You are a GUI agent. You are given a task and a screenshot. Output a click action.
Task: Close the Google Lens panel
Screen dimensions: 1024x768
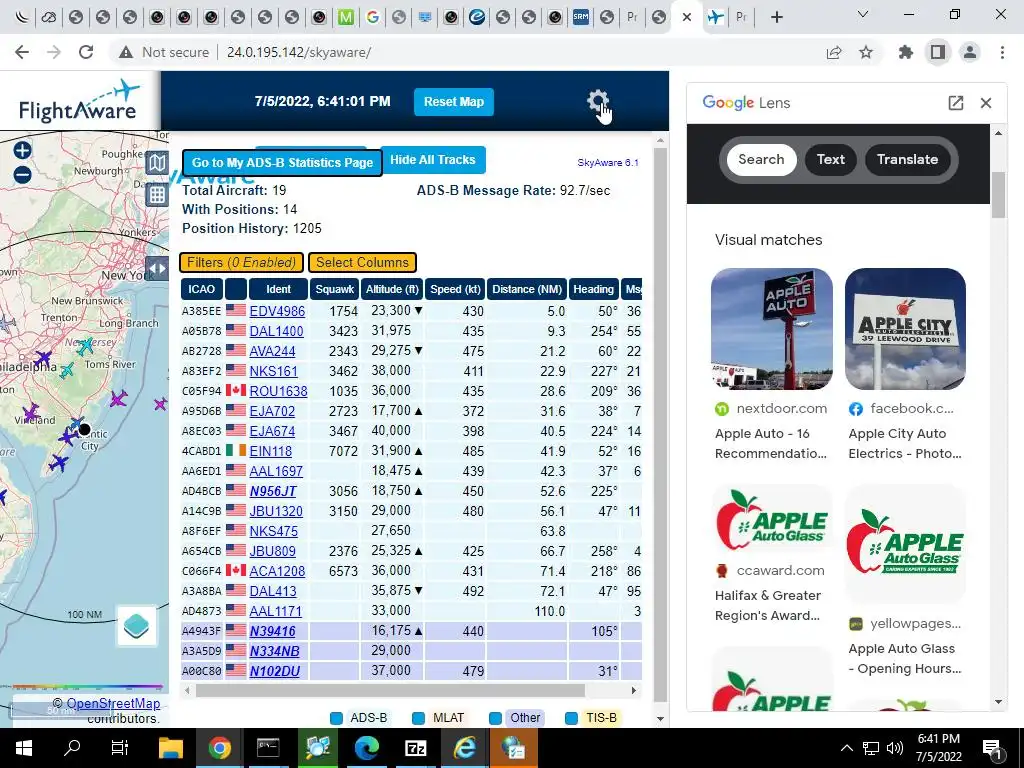986,103
